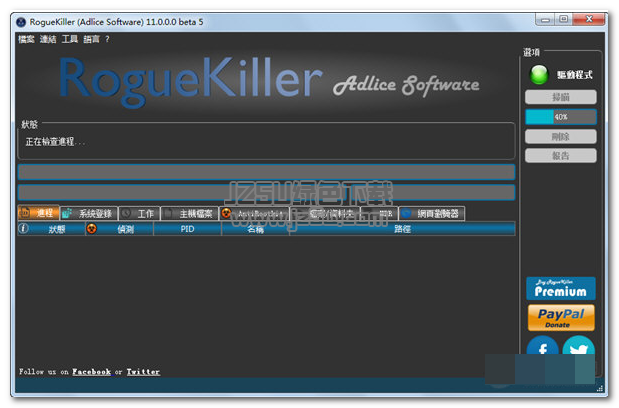
Task: Select the MBR tab
Action: [x=379, y=213]
